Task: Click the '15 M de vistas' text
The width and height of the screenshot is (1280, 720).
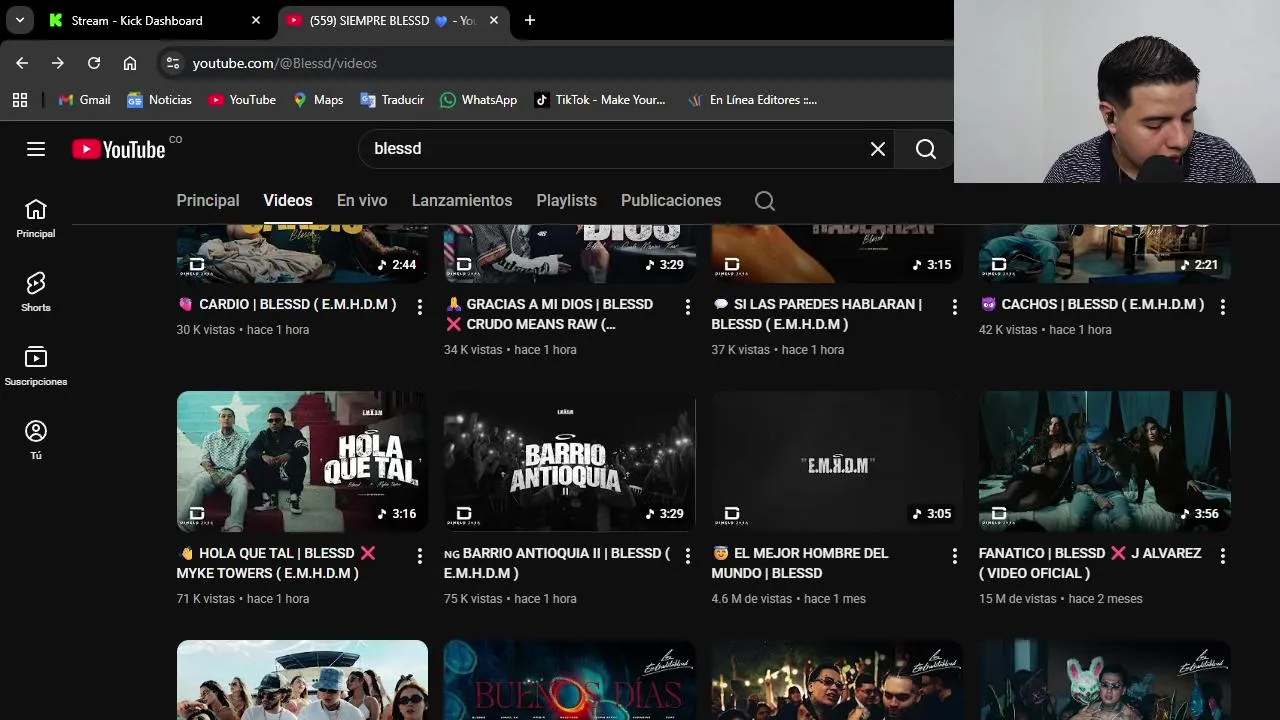Action: tap(1018, 599)
